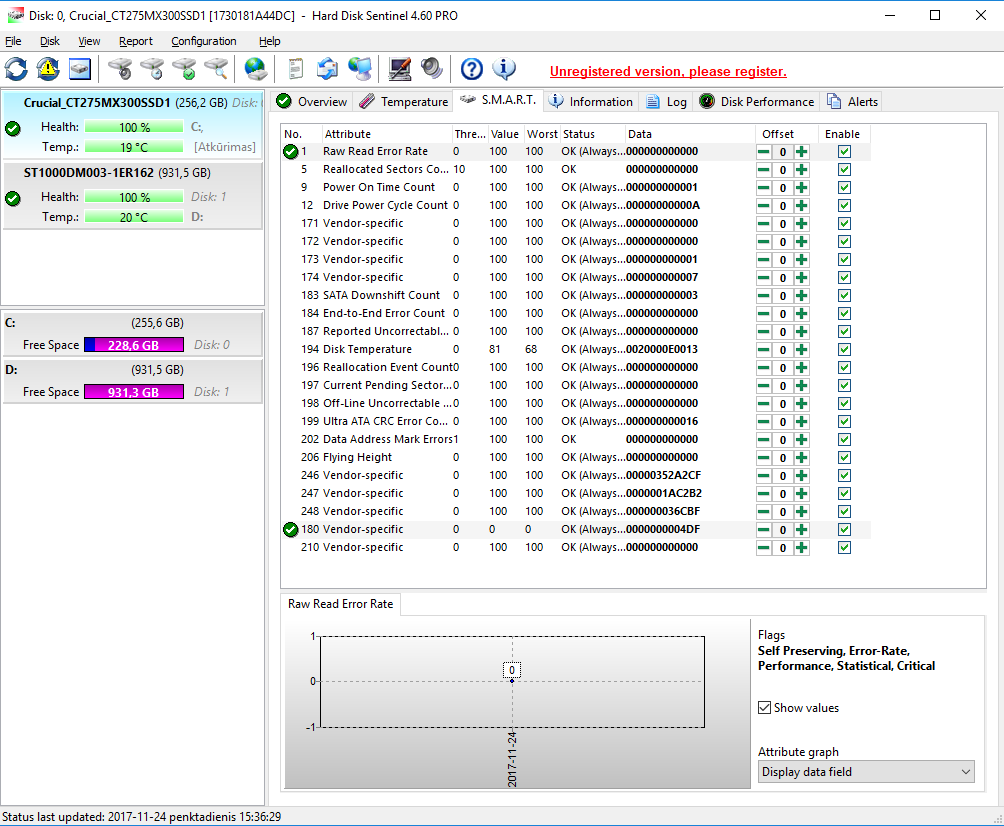Click the D: free space bar
Screen dimensions: 1004x826
coord(134,392)
